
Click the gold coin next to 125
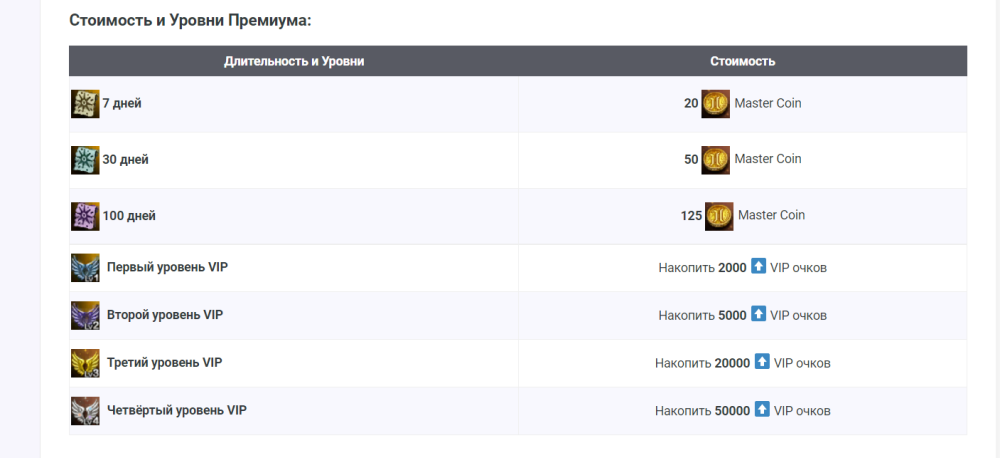tap(719, 216)
